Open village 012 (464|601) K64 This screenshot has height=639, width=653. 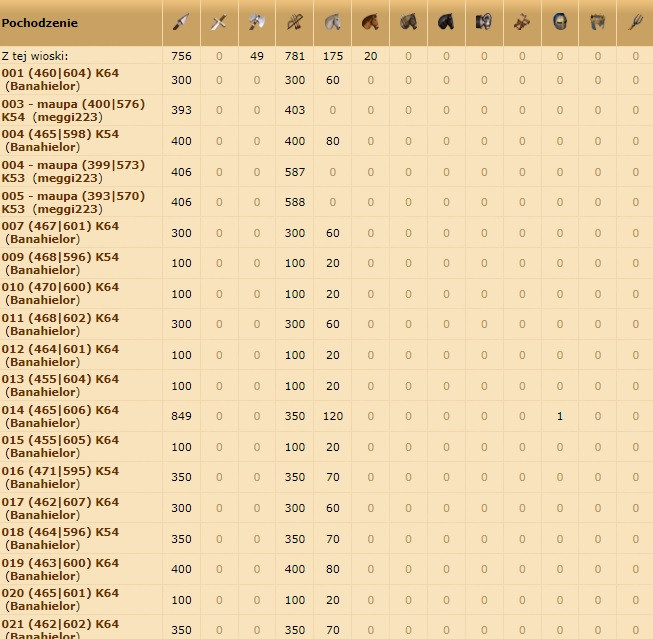[x=60, y=349]
